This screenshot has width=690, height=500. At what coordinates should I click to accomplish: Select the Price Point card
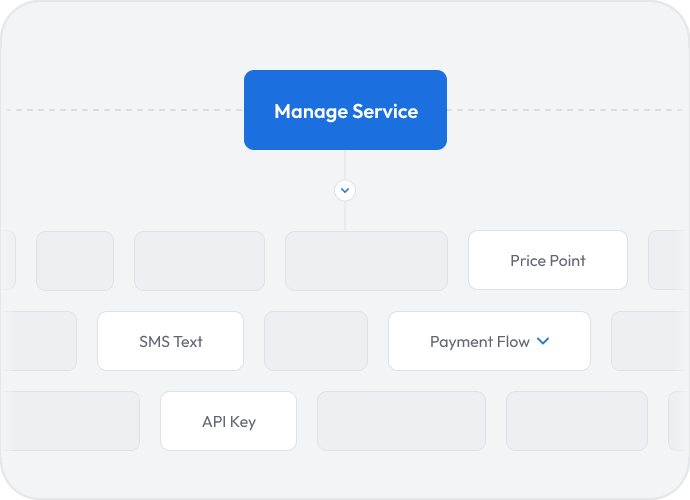click(548, 260)
